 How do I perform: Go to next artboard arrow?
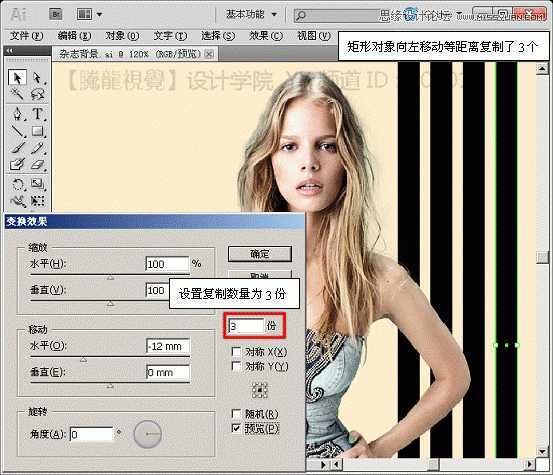point(324,465)
